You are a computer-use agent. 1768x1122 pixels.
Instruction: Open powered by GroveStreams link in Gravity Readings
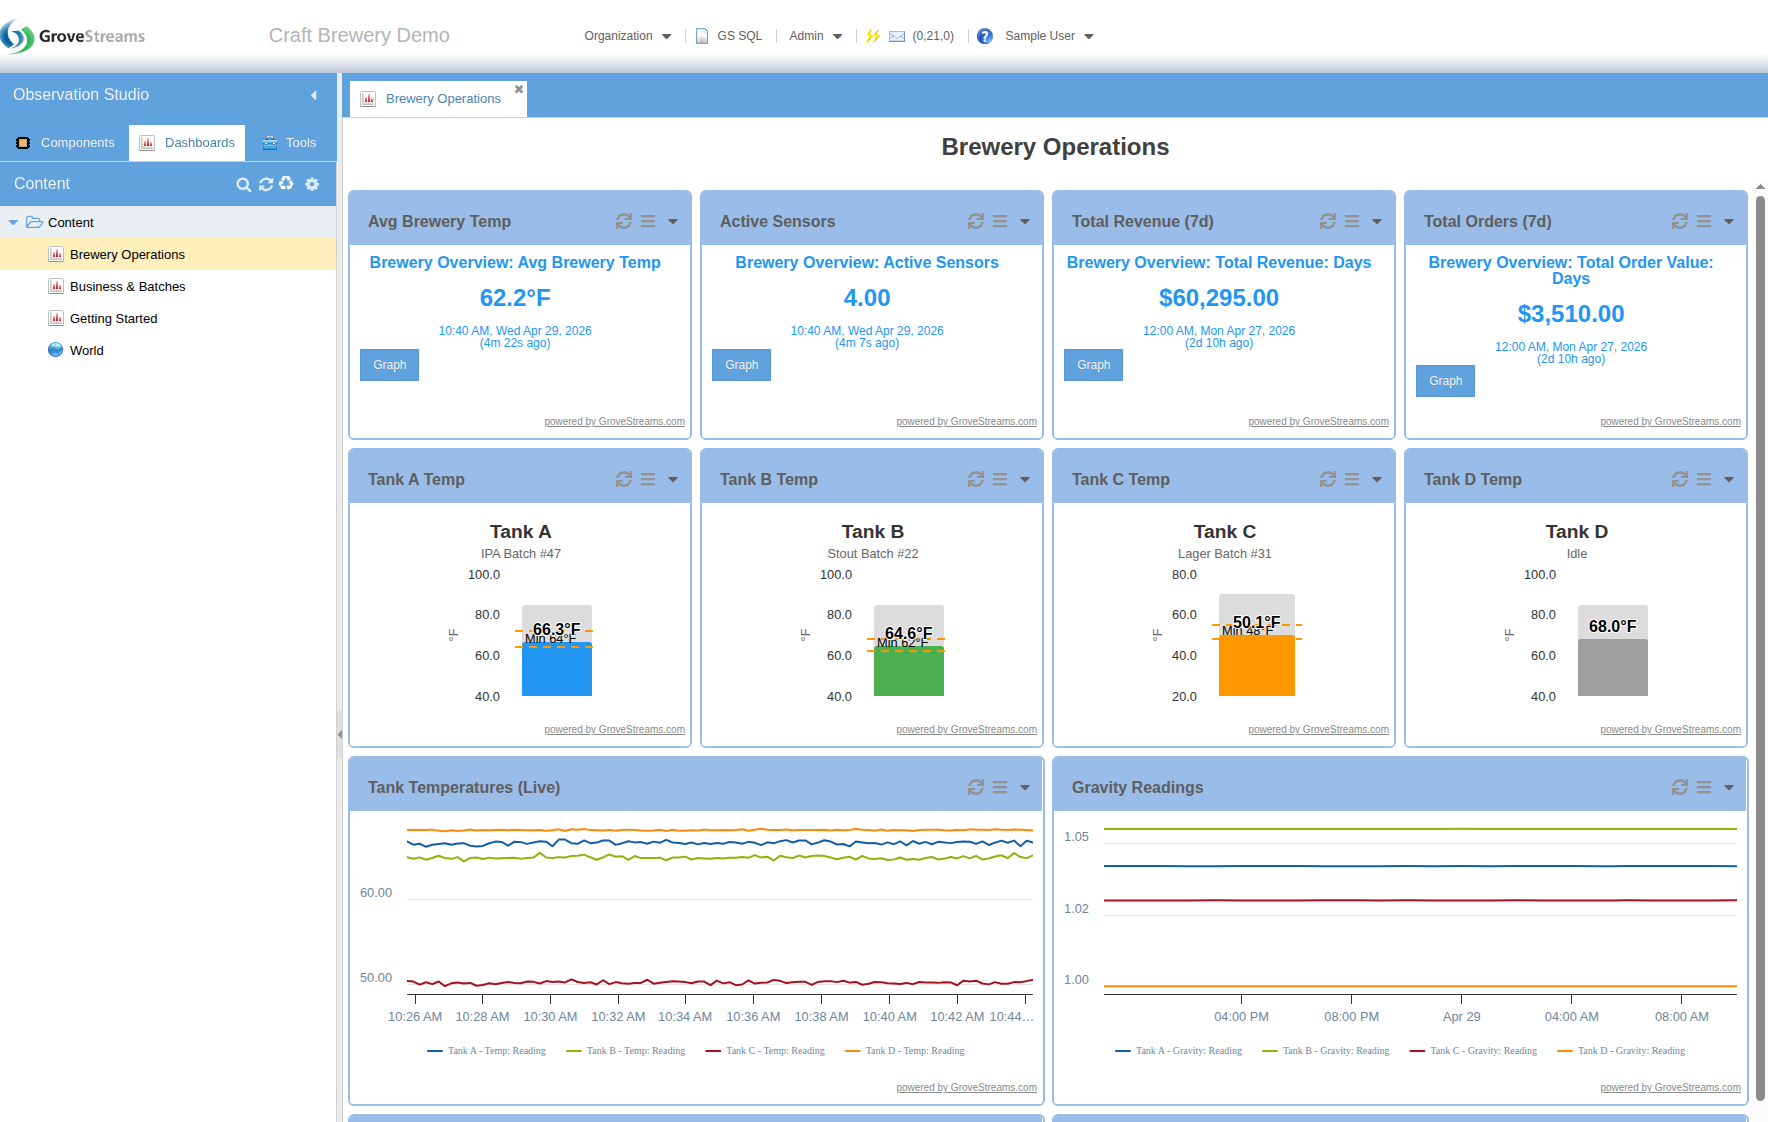(1671, 1088)
